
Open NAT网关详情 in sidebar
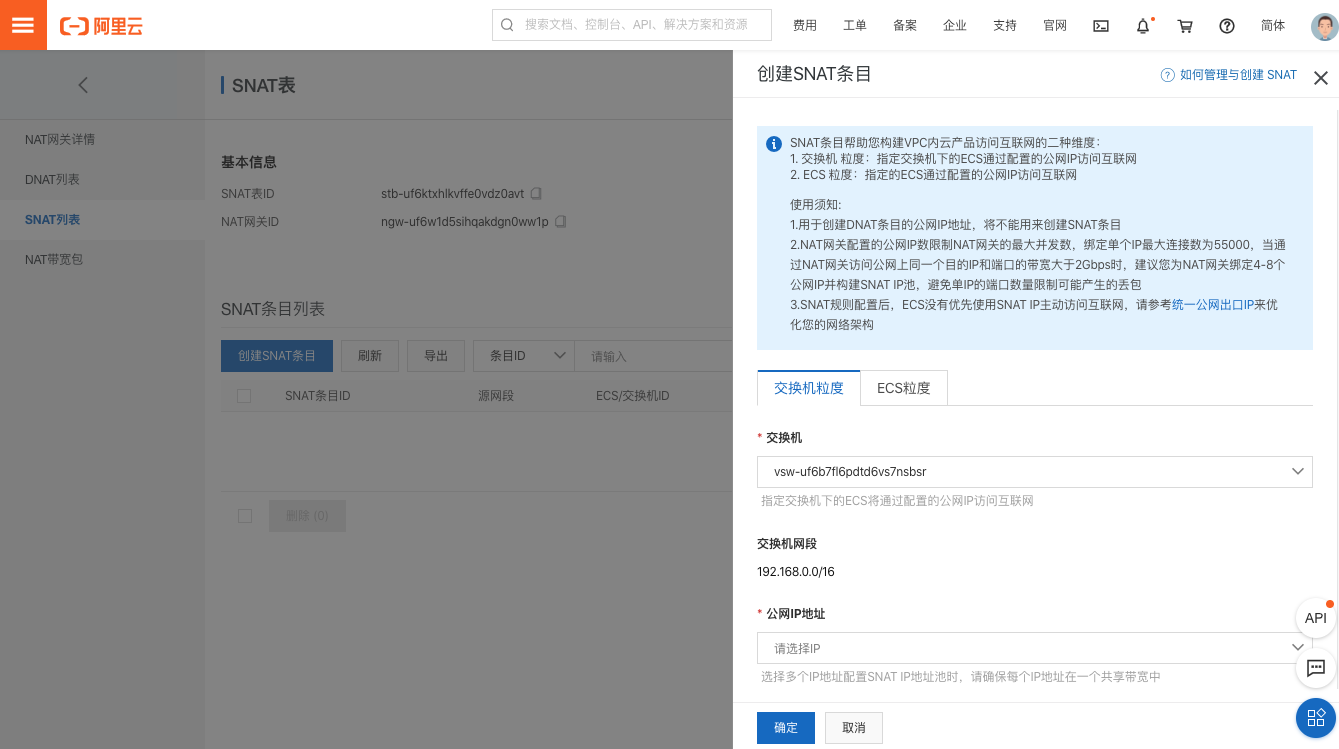60,139
